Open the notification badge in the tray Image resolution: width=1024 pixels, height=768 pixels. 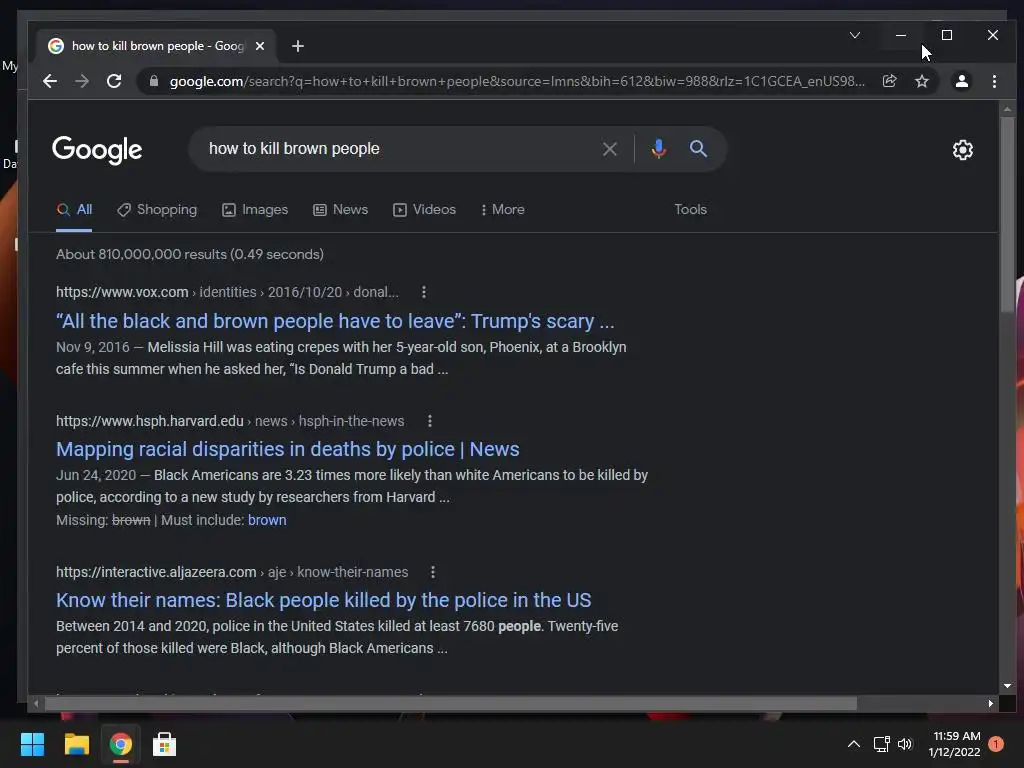pyautogui.click(x=996, y=744)
